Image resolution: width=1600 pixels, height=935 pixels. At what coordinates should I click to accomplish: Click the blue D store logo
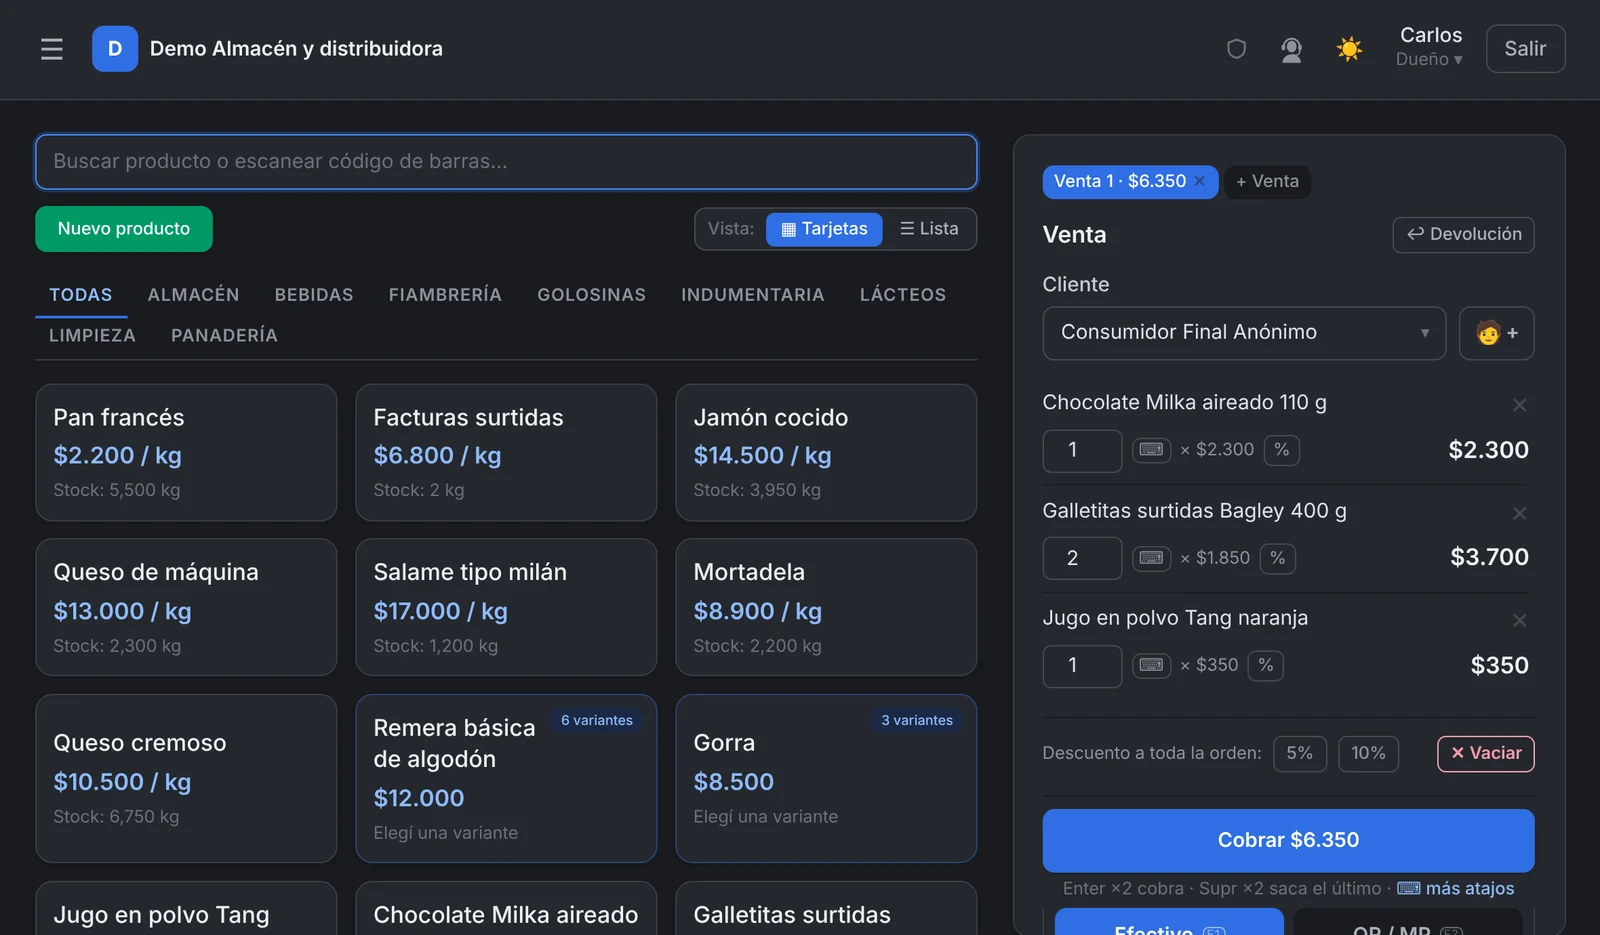(x=115, y=49)
